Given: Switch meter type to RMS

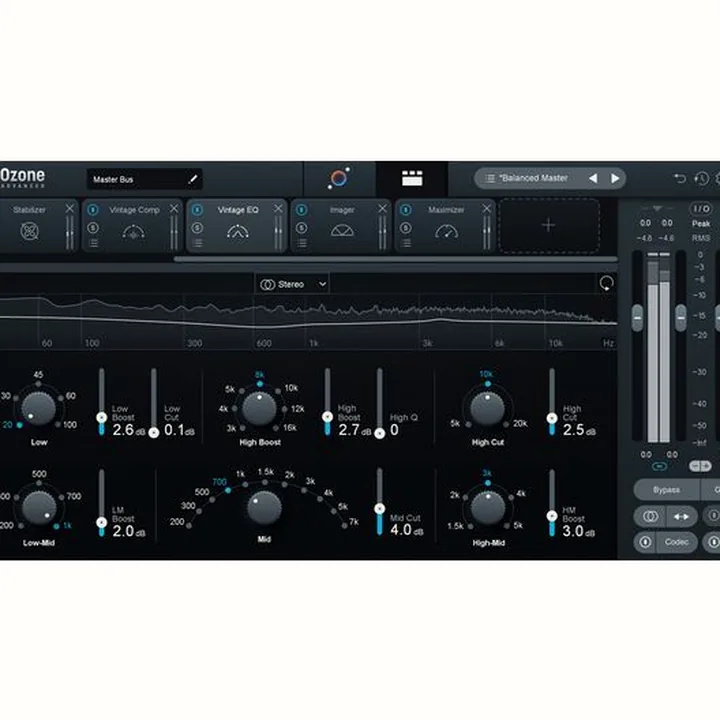Looking at the screenshot, I should click(x=701, y=238).
